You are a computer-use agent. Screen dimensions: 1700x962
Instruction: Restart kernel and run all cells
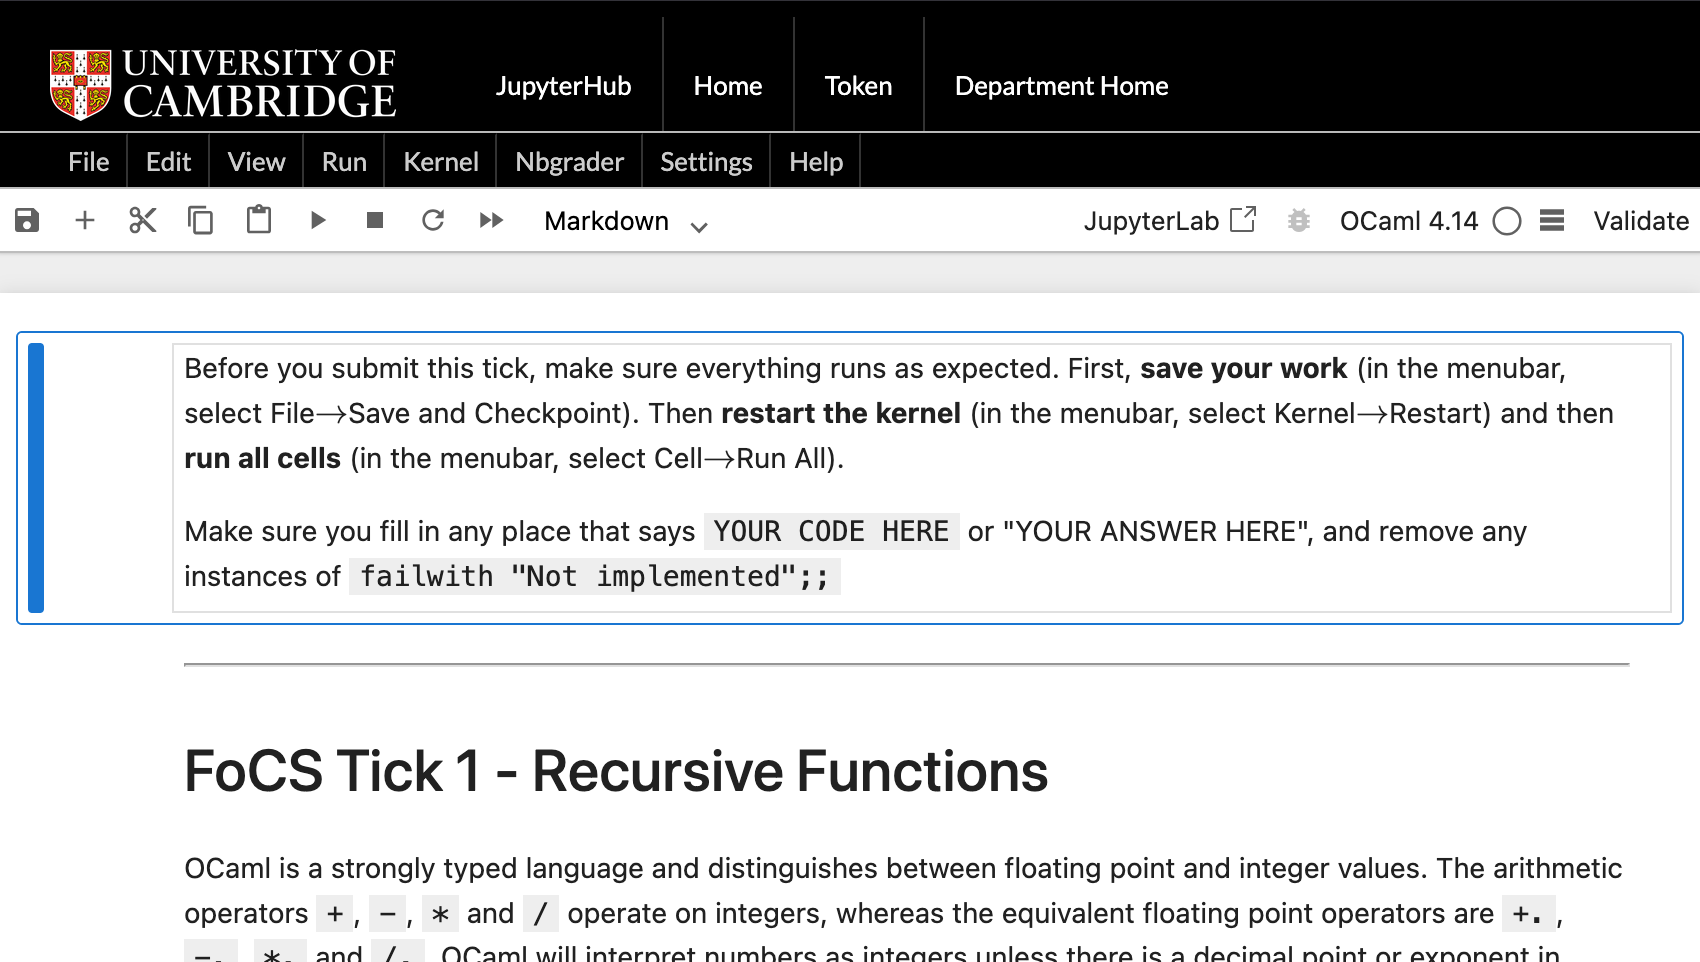click(491, 220)
